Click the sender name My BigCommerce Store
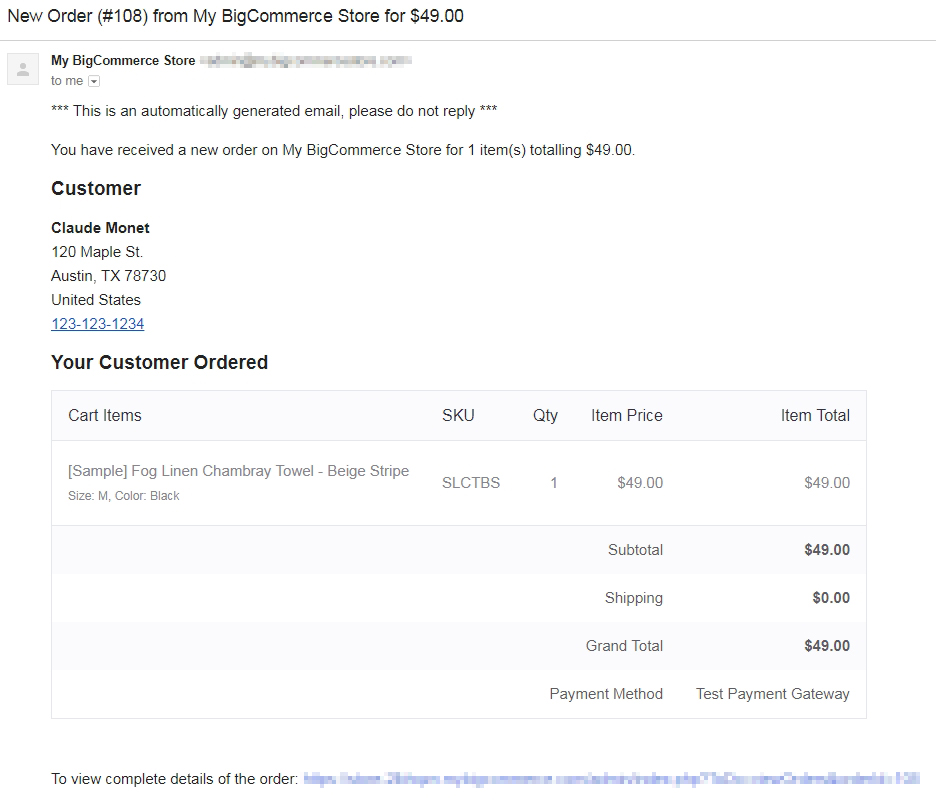Viewport: 936px width, 802px height. click(x=122, y=60)
